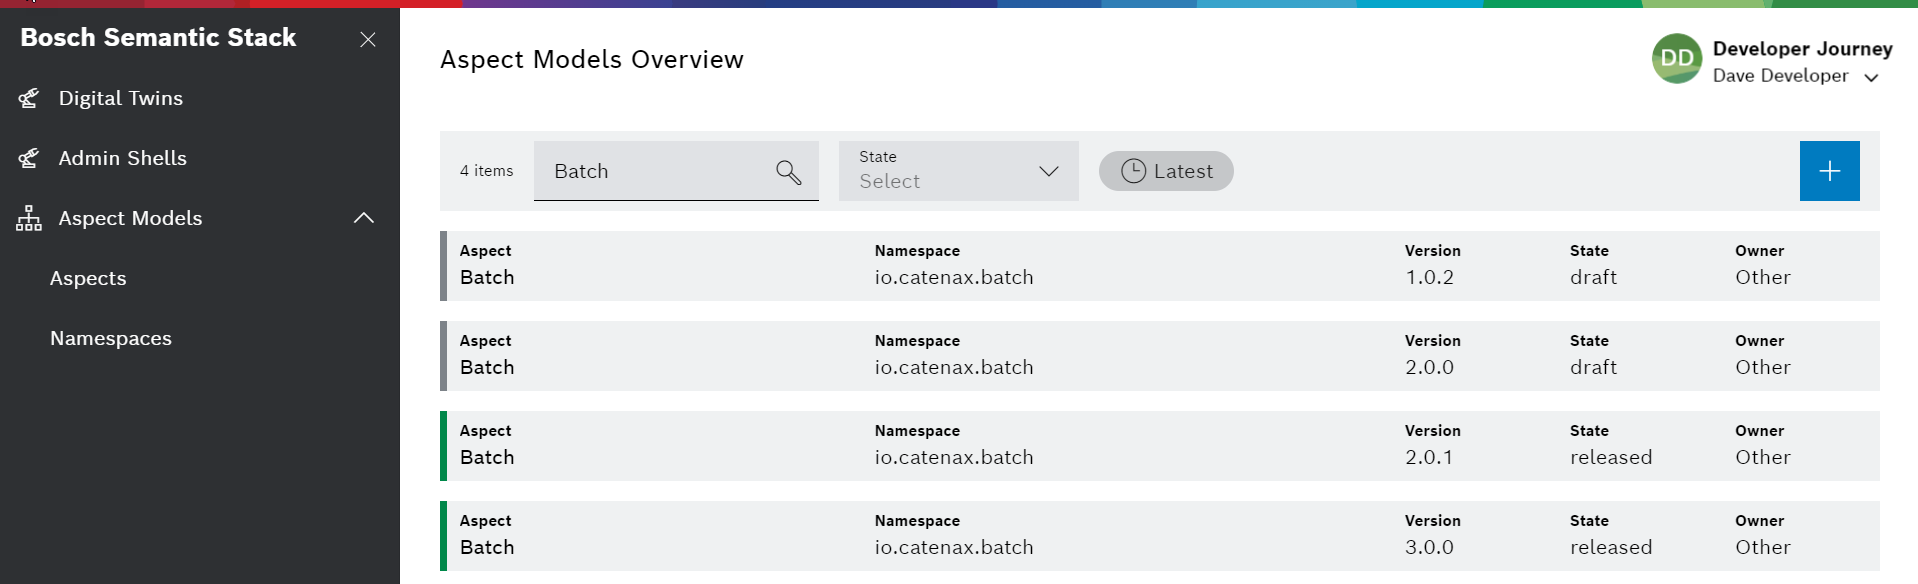
Task: Click the Aspect Models hierarchy icon
Action: (29, 218)
